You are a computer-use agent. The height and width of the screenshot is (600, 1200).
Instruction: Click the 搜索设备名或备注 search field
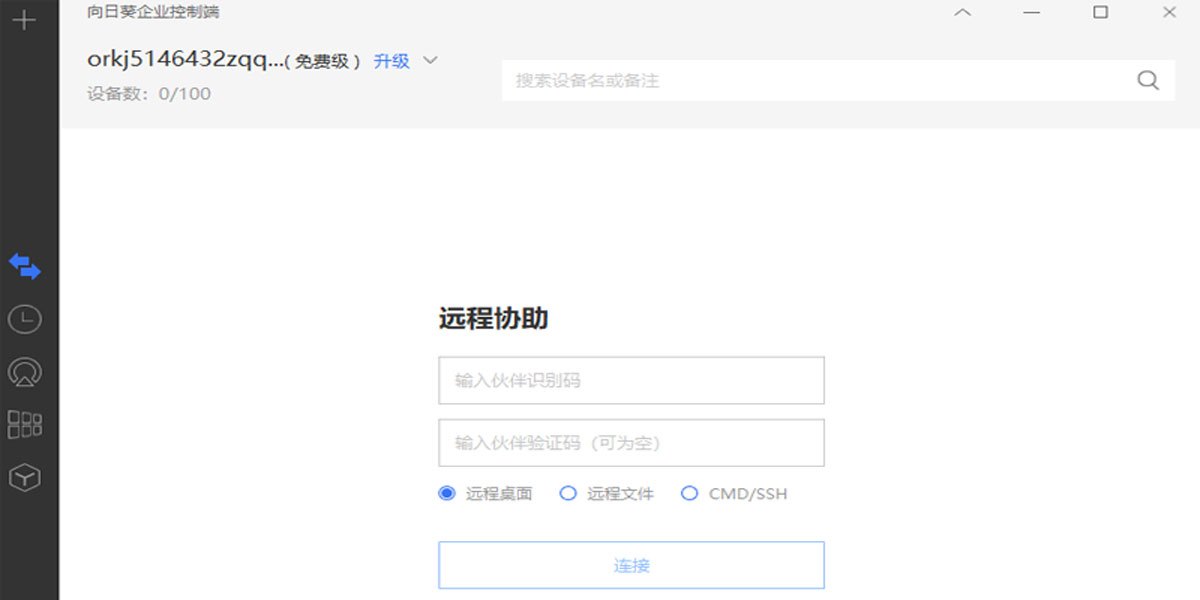point(820,81)
